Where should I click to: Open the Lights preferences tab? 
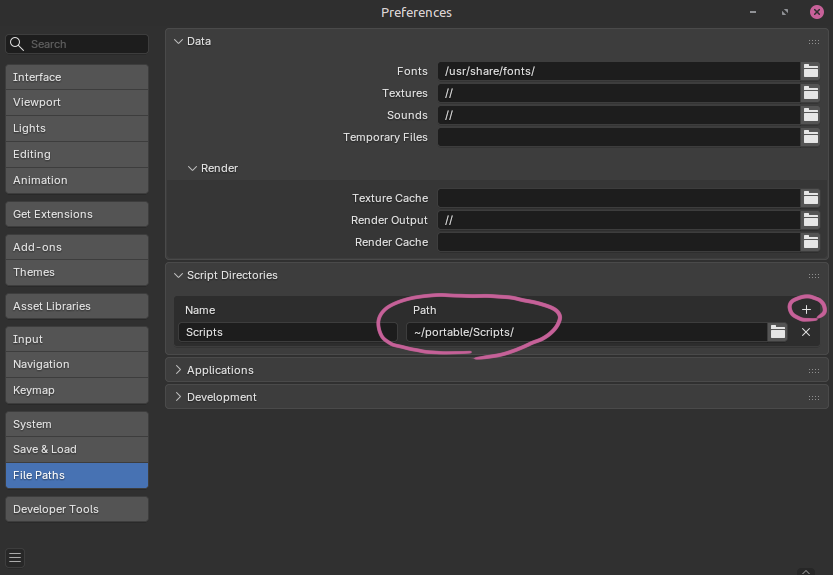(77, 128)
